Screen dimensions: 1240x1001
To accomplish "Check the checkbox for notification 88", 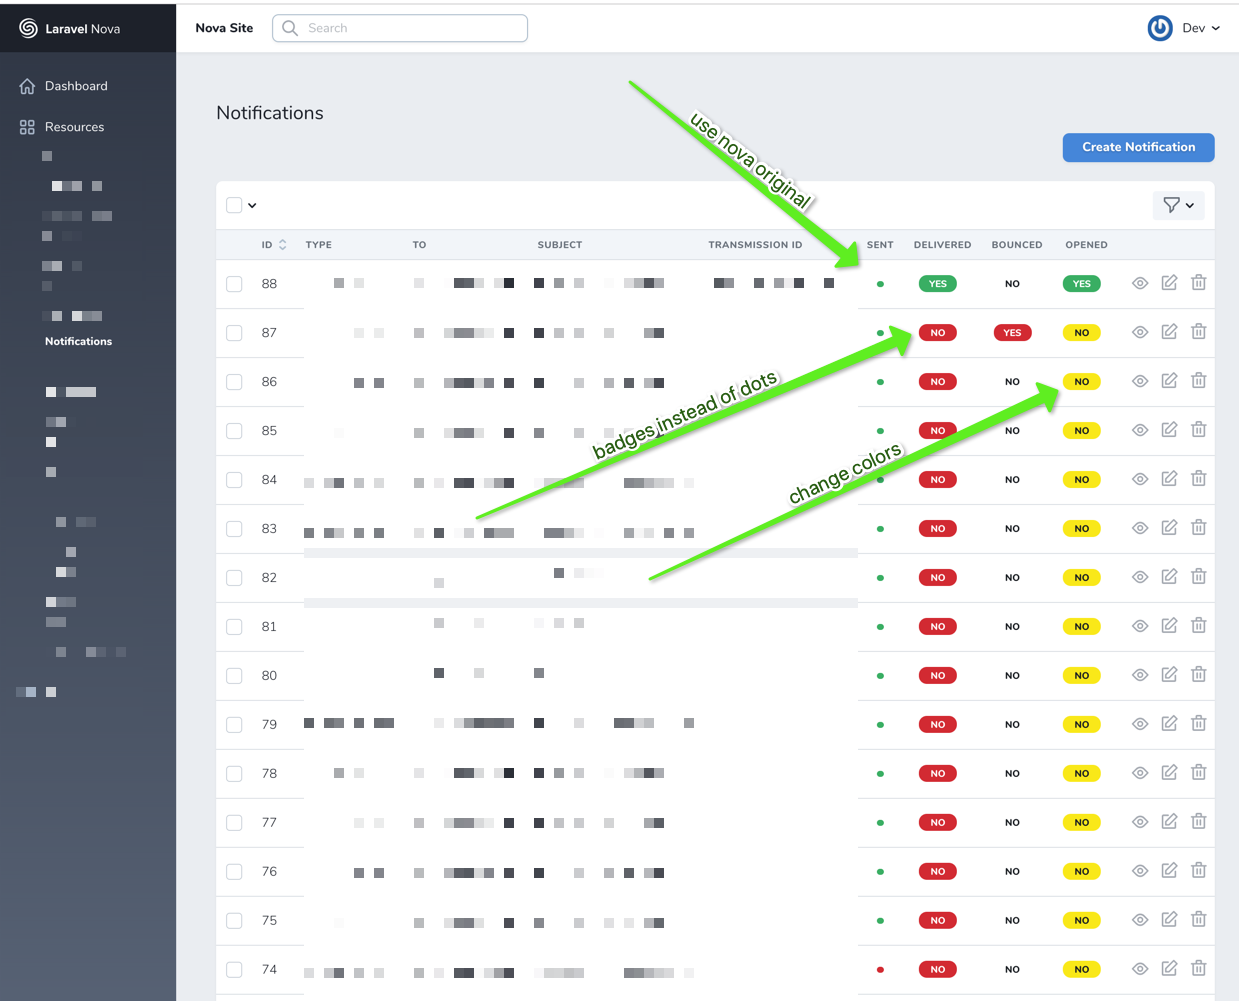I will click(234, 284).
